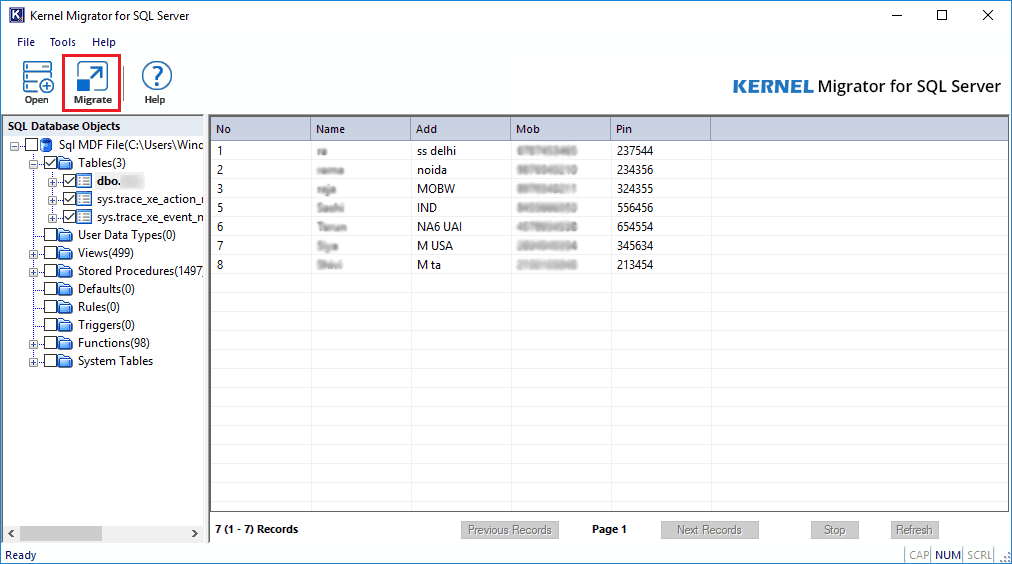Image resolution: width=1012 pixels, height=564 pixels.
Task: Click the Name column header
Action: (360, 129)
